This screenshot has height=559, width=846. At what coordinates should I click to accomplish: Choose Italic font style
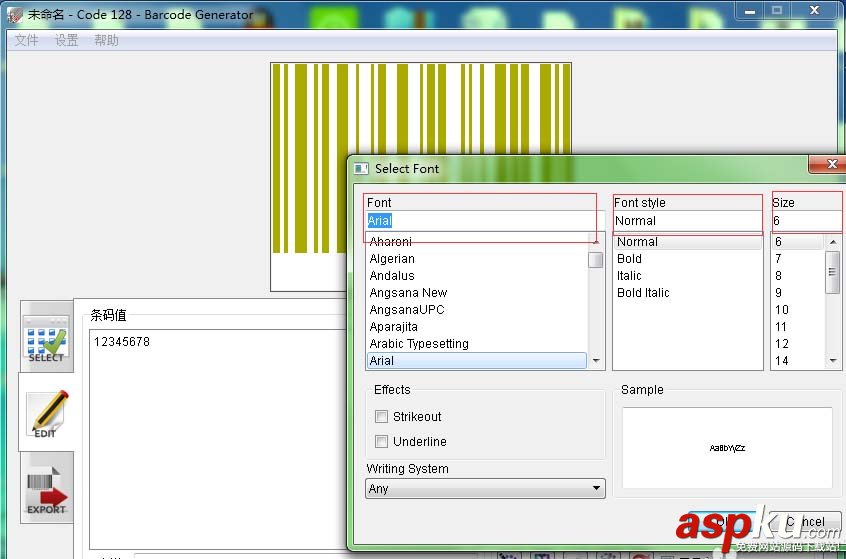click(x=687, y=276)
